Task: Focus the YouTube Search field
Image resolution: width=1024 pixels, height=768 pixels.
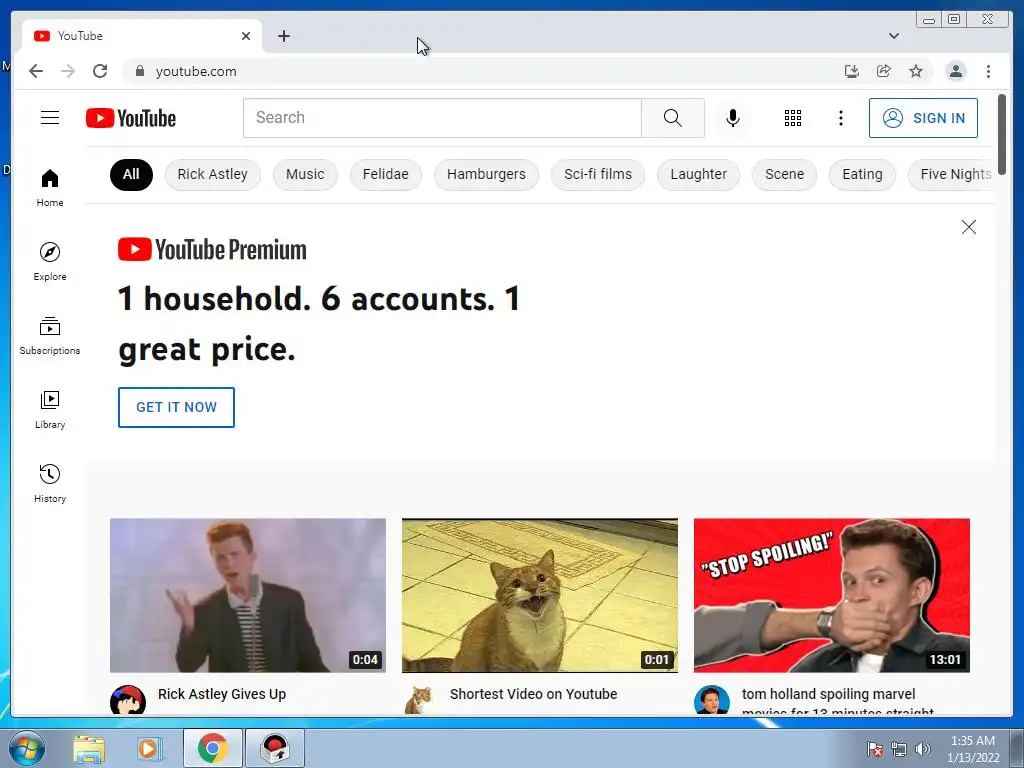Action: point(442,118)
